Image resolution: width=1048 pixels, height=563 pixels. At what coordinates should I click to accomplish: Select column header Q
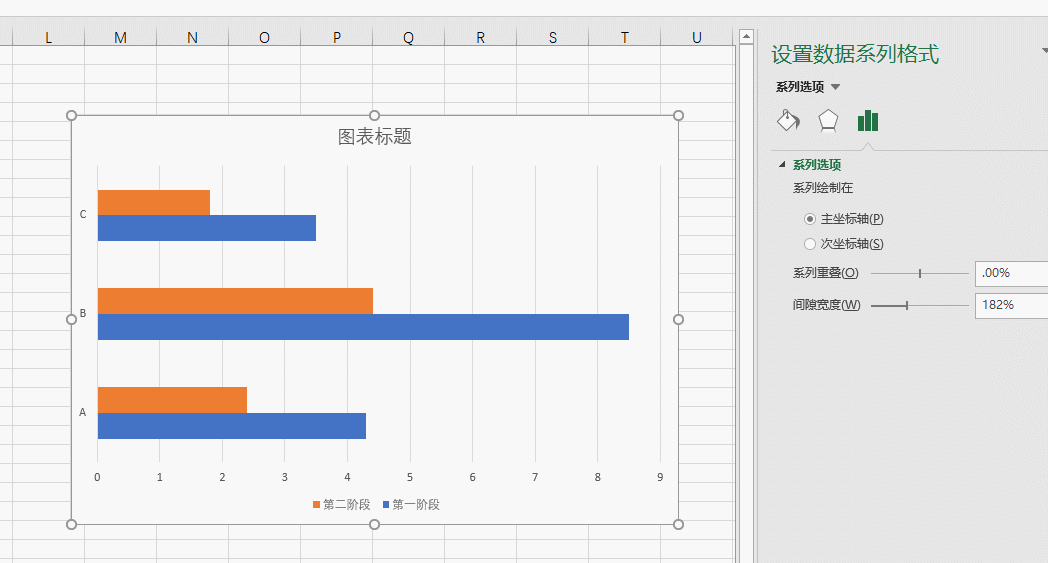pyautogui.click(x=408, y=37)
